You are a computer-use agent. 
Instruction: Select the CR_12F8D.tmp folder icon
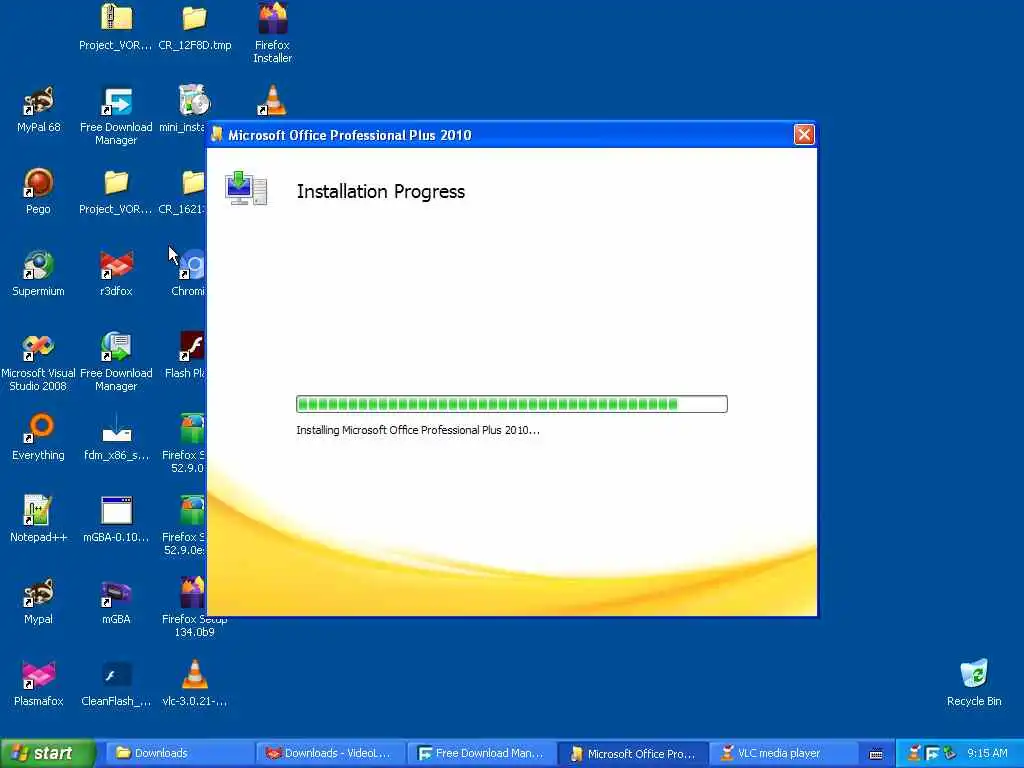point(195,20)
